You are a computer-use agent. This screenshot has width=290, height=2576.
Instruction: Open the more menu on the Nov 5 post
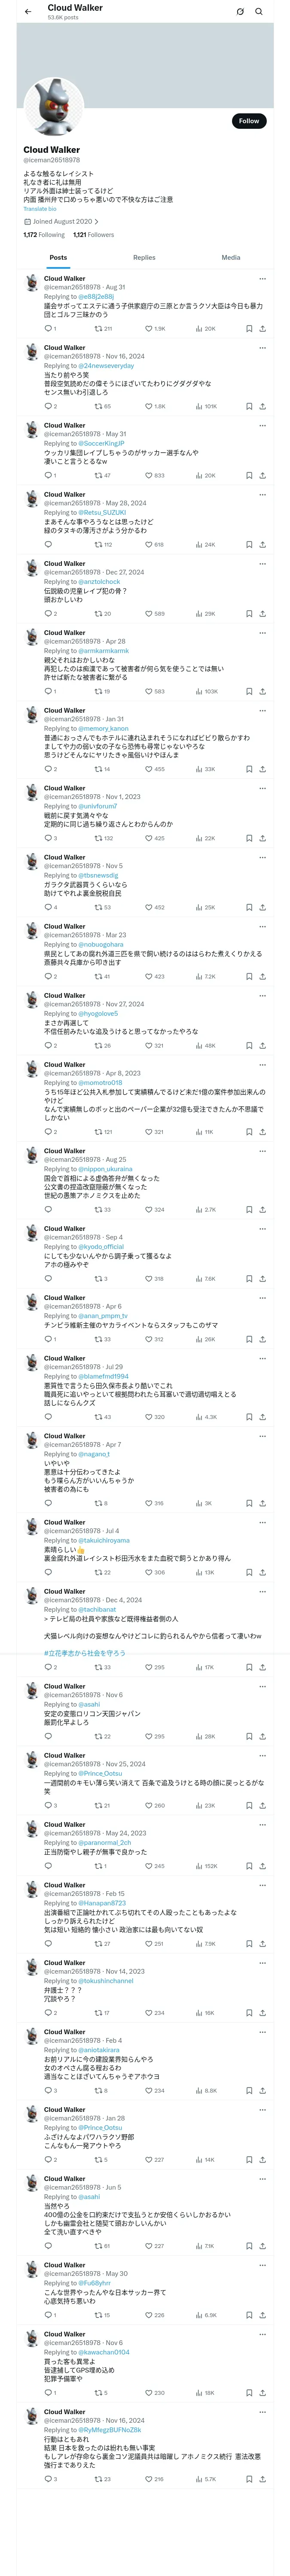pos(262,857)
